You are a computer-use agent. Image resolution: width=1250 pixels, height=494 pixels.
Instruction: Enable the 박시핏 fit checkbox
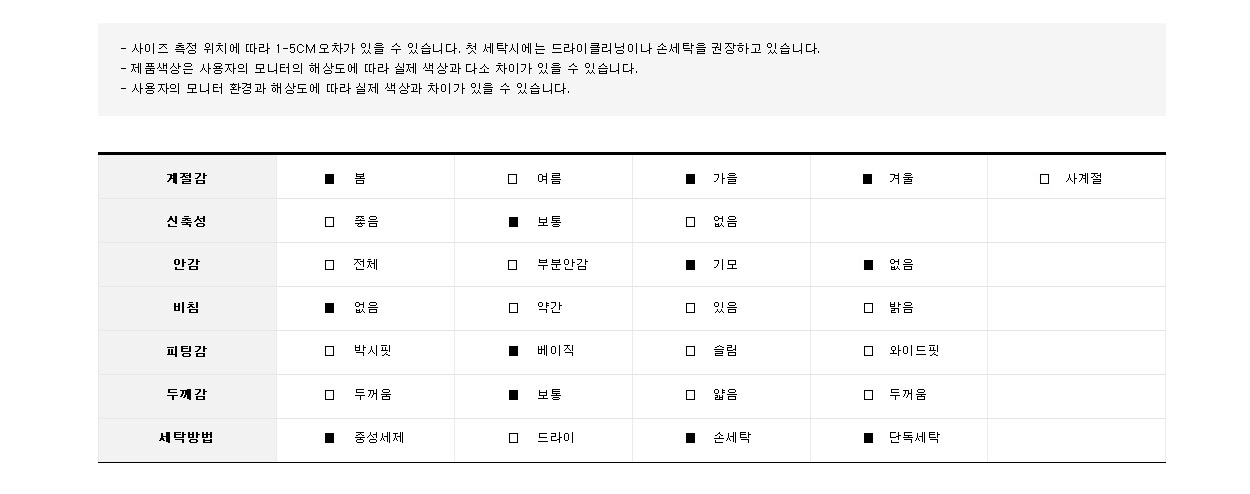tap(330, 351)
